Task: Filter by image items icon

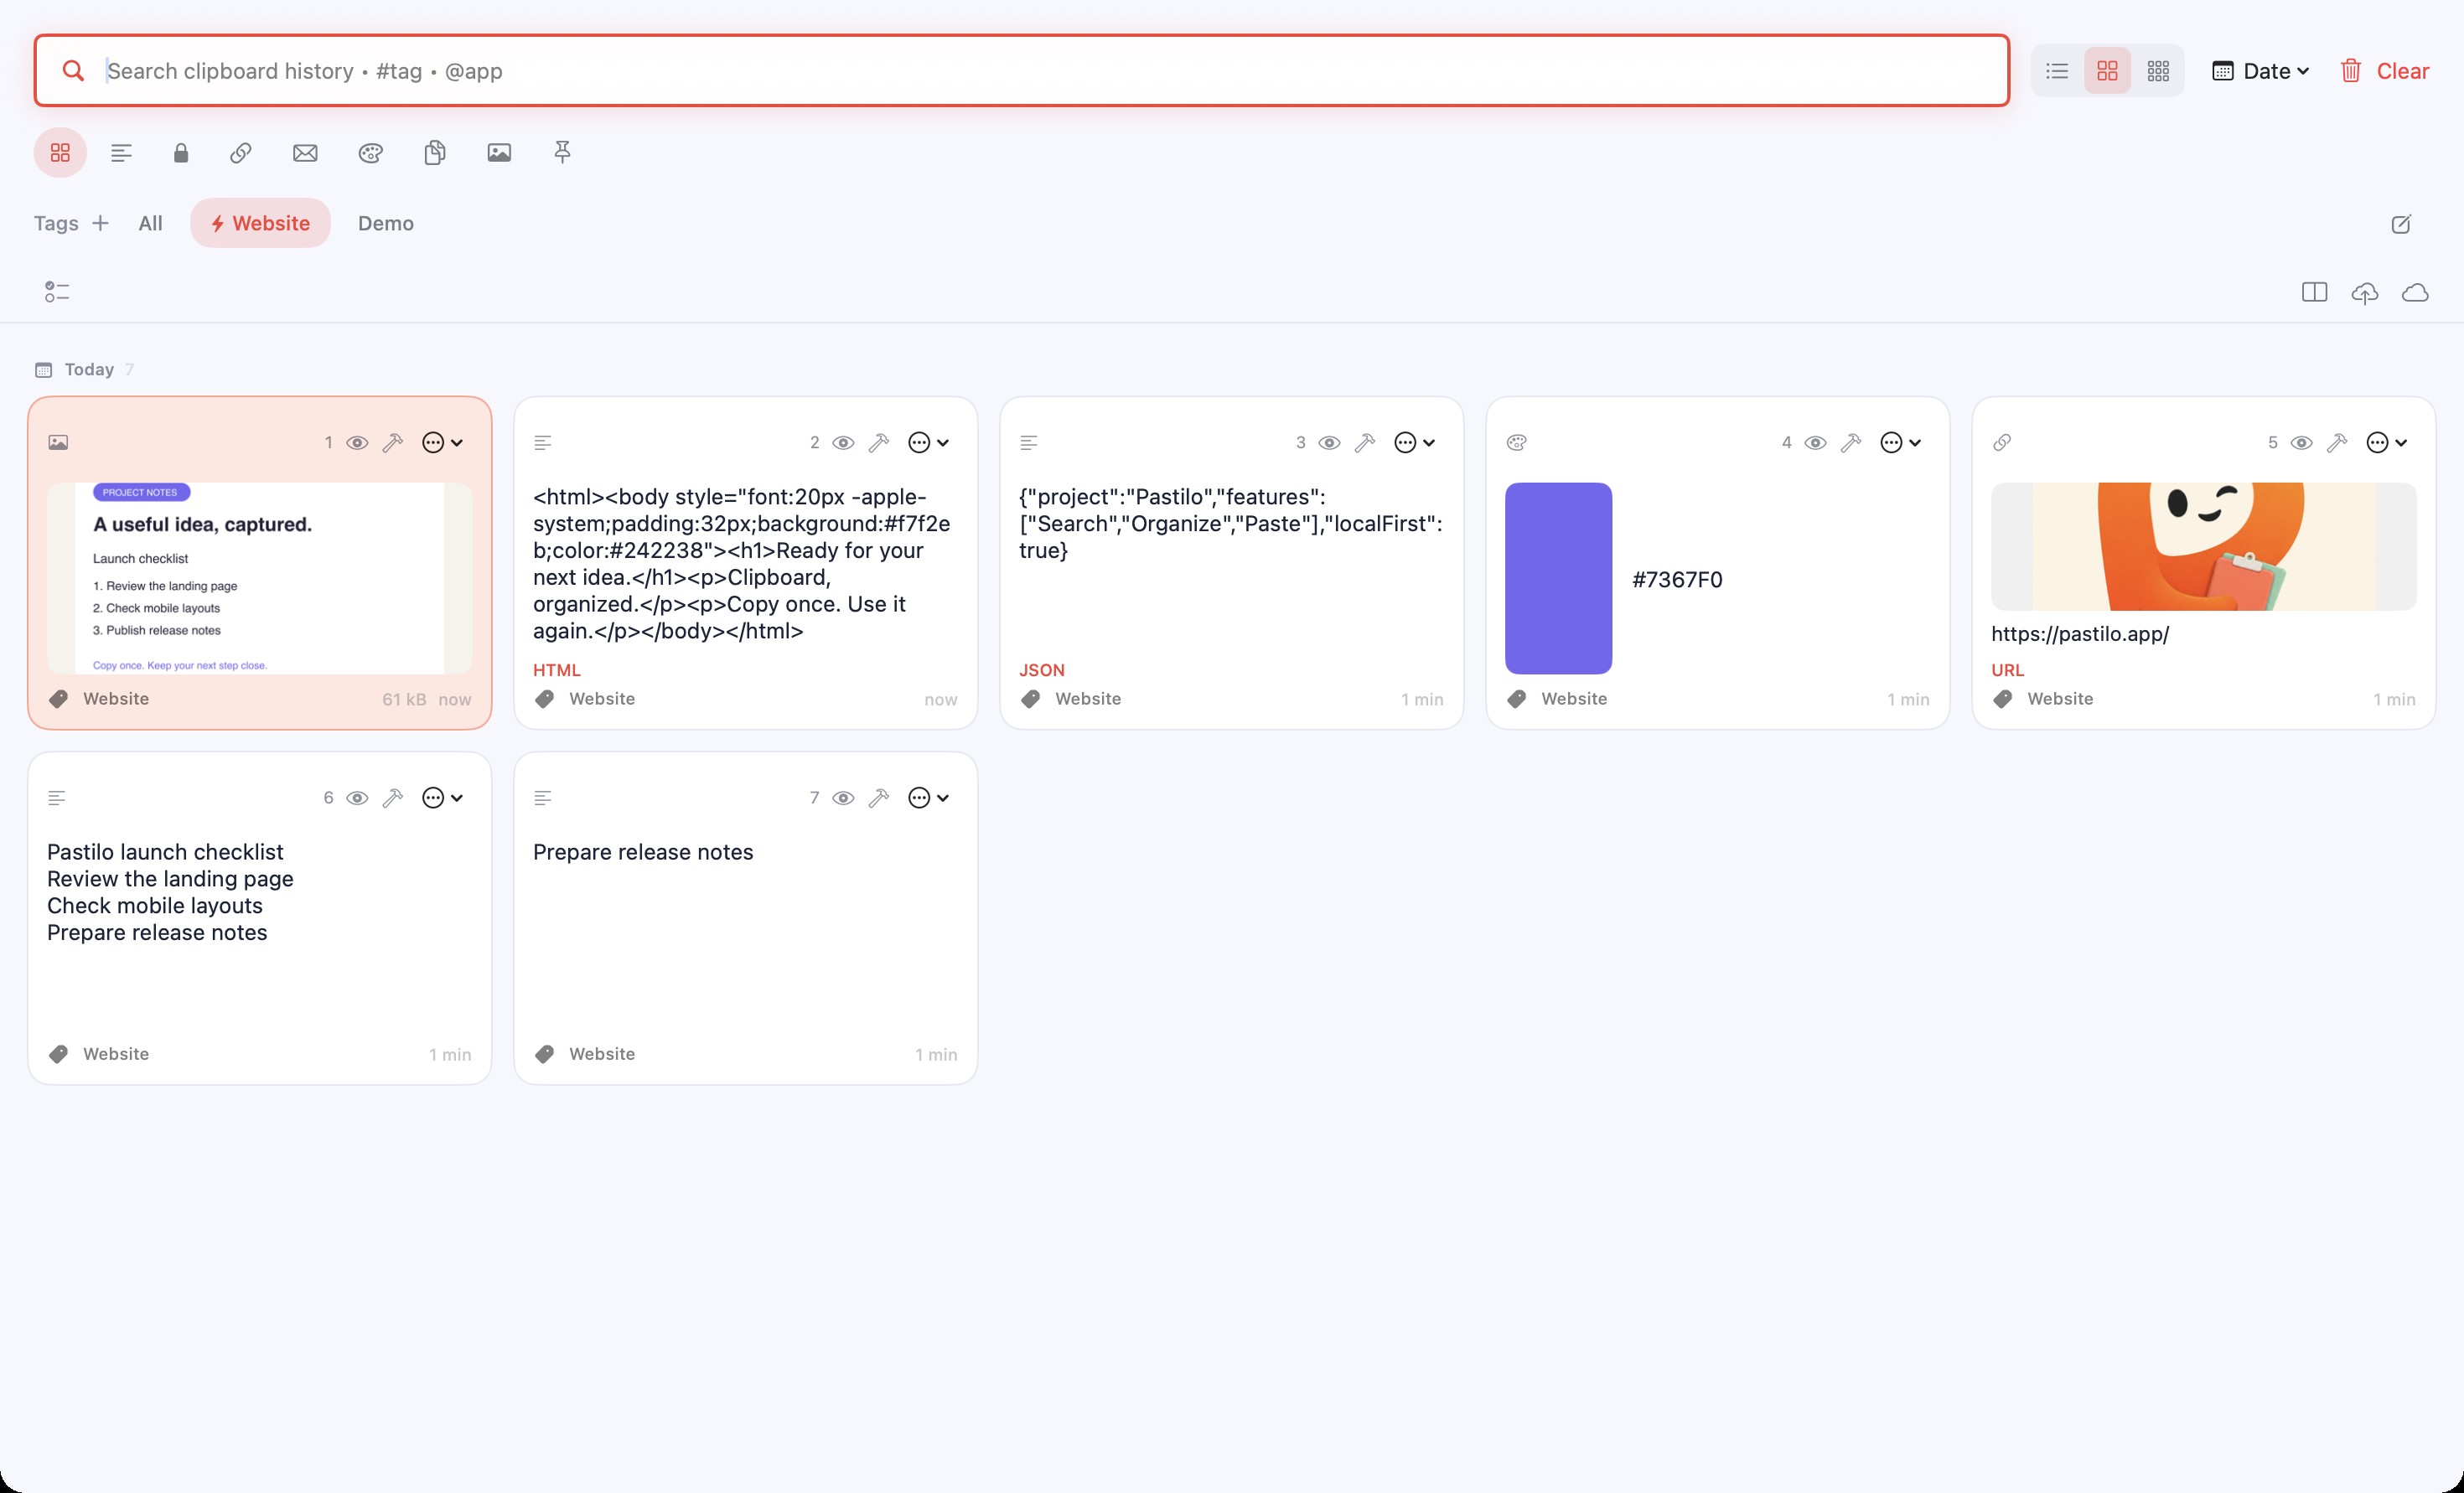Action: (x=499, y=152)
